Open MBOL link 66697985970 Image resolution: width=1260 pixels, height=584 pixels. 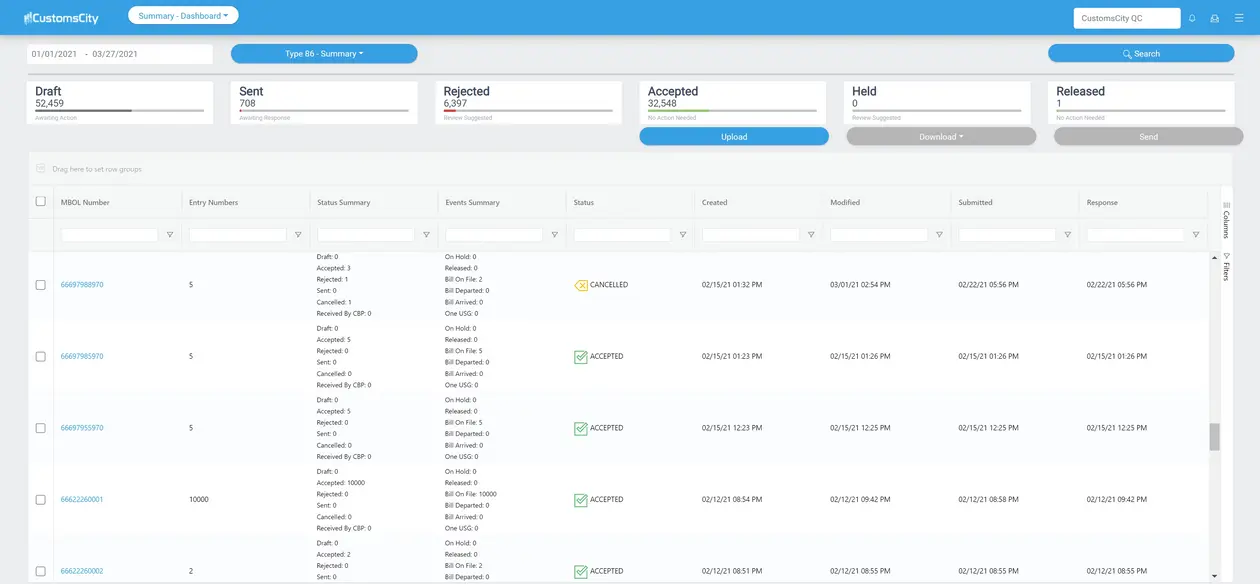click(x=82, y=356)
